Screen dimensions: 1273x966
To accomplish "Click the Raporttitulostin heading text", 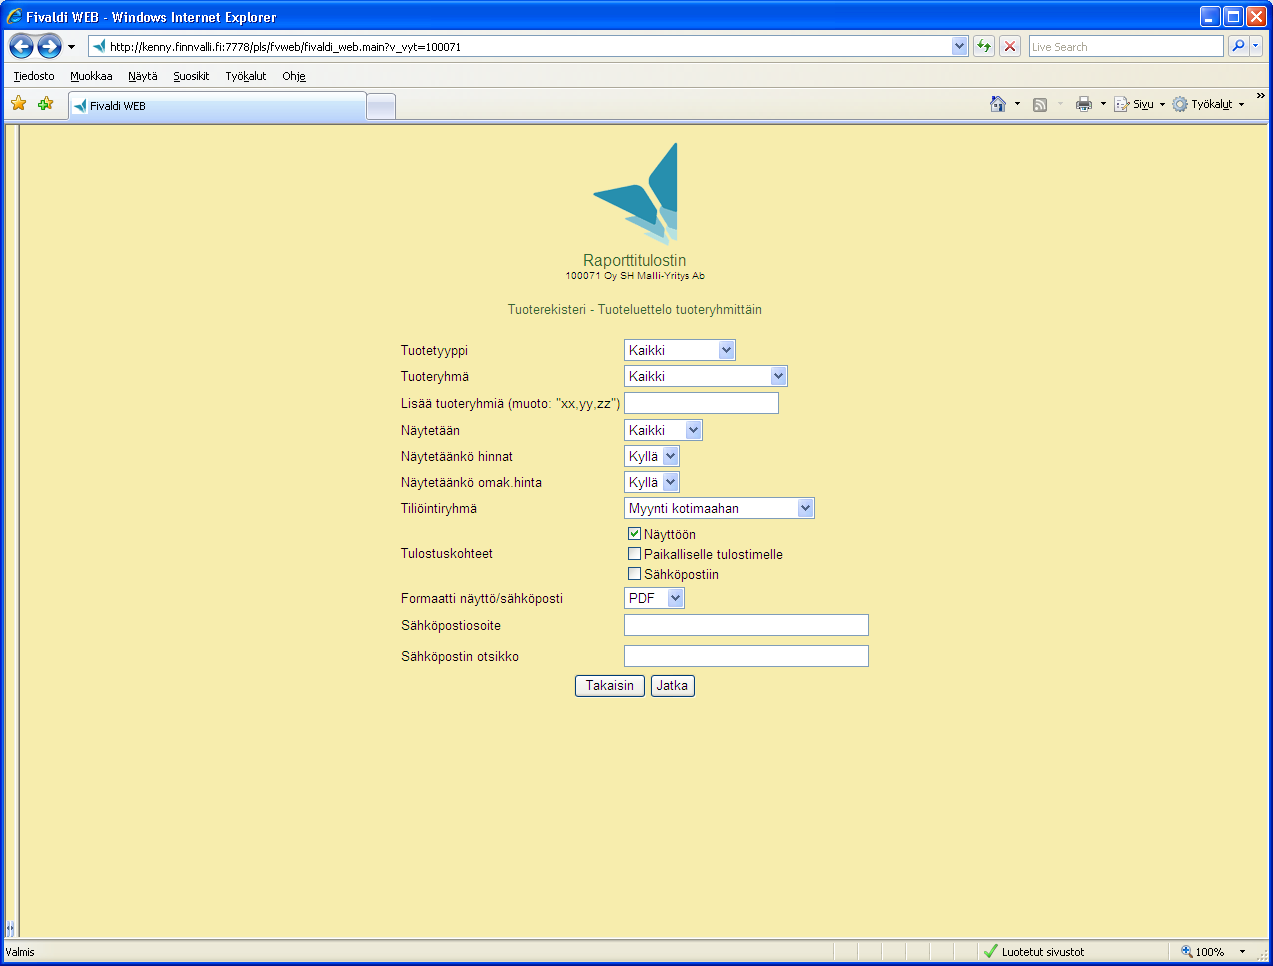I will tap(635, 260).
